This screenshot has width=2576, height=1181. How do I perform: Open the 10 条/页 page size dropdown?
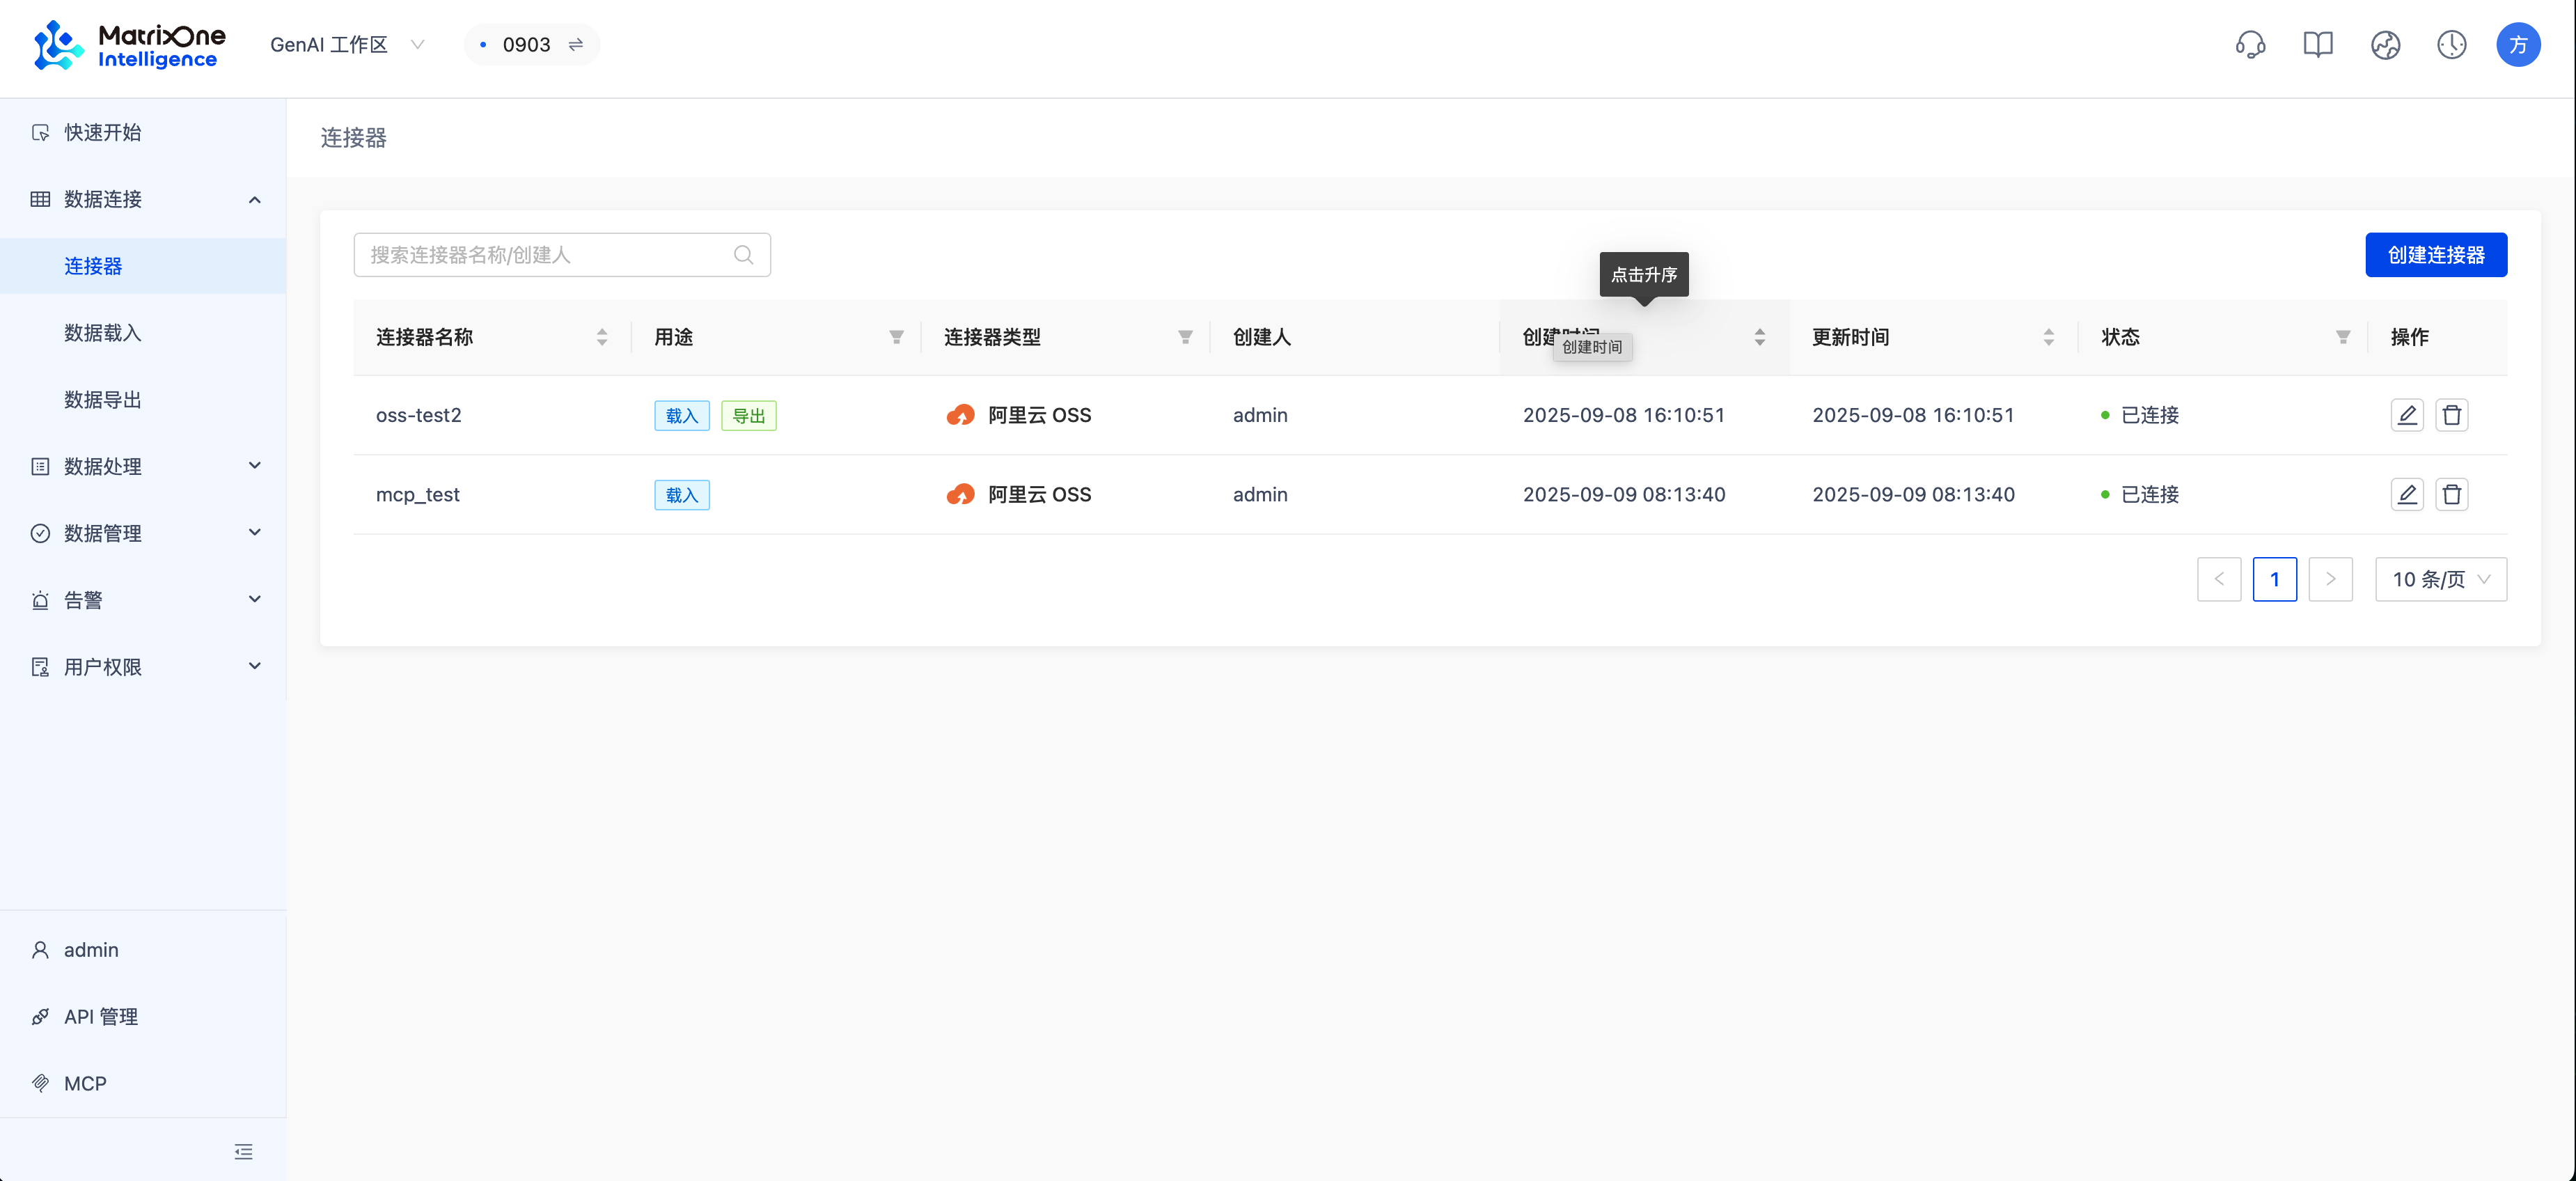2440,579
